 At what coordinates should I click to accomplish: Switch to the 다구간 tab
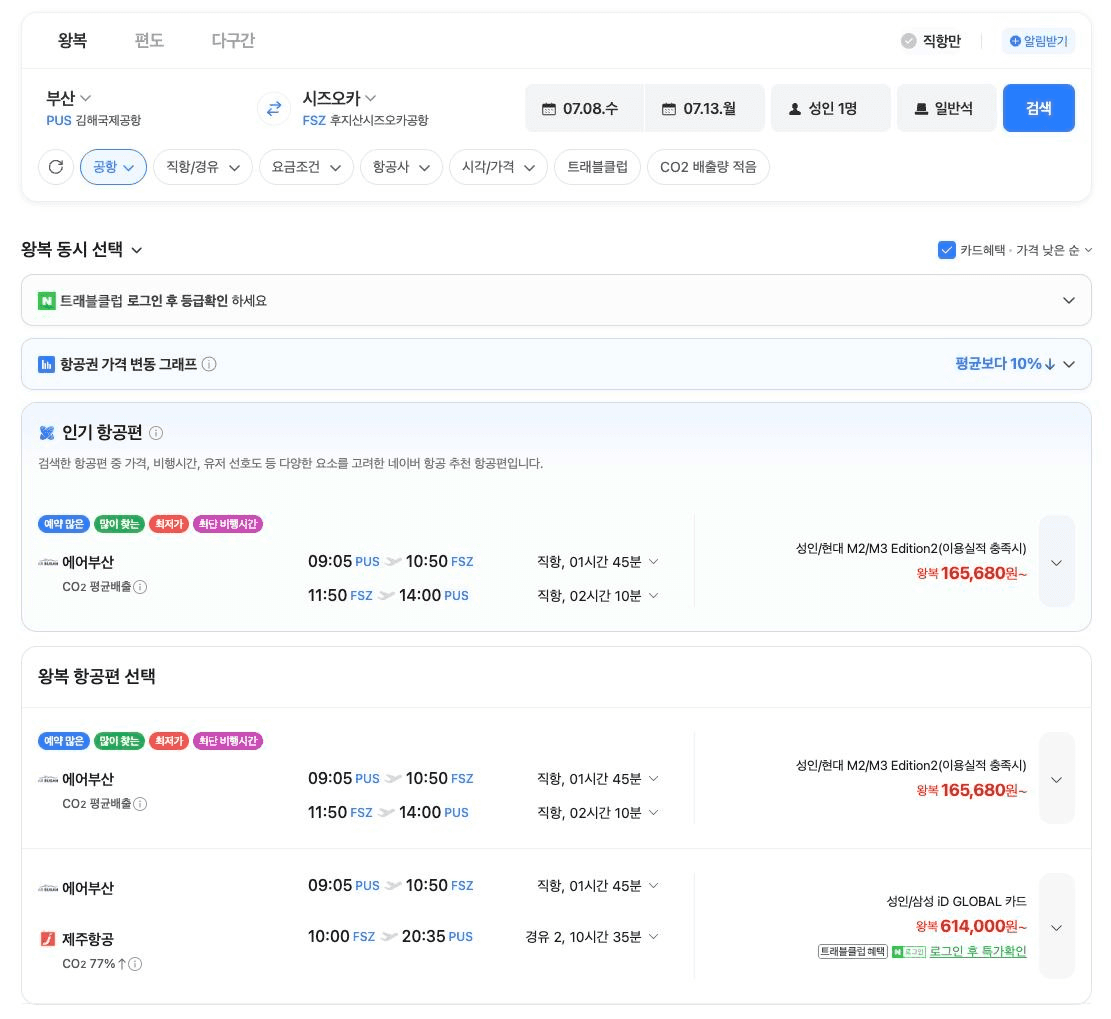click(x=232, y=40)
